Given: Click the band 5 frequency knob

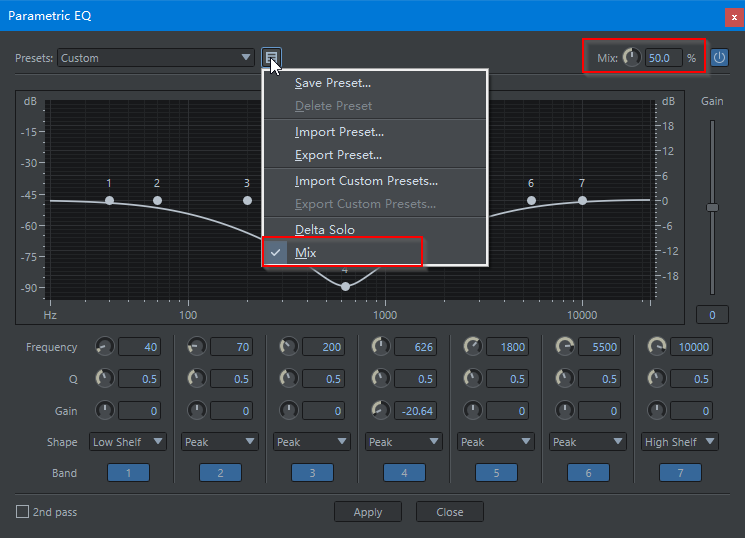Looking at the screenshot, I should (x=473, y=347).
